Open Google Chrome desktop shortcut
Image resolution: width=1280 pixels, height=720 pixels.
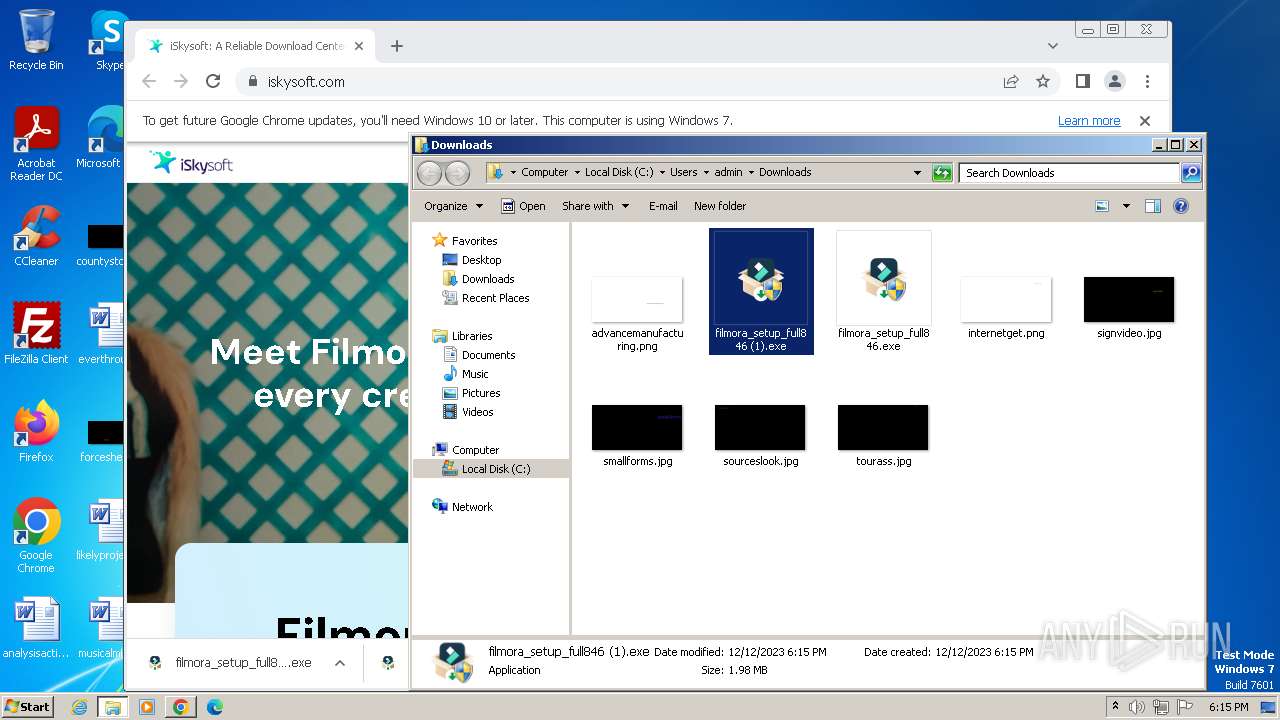(x=36, y=536)
